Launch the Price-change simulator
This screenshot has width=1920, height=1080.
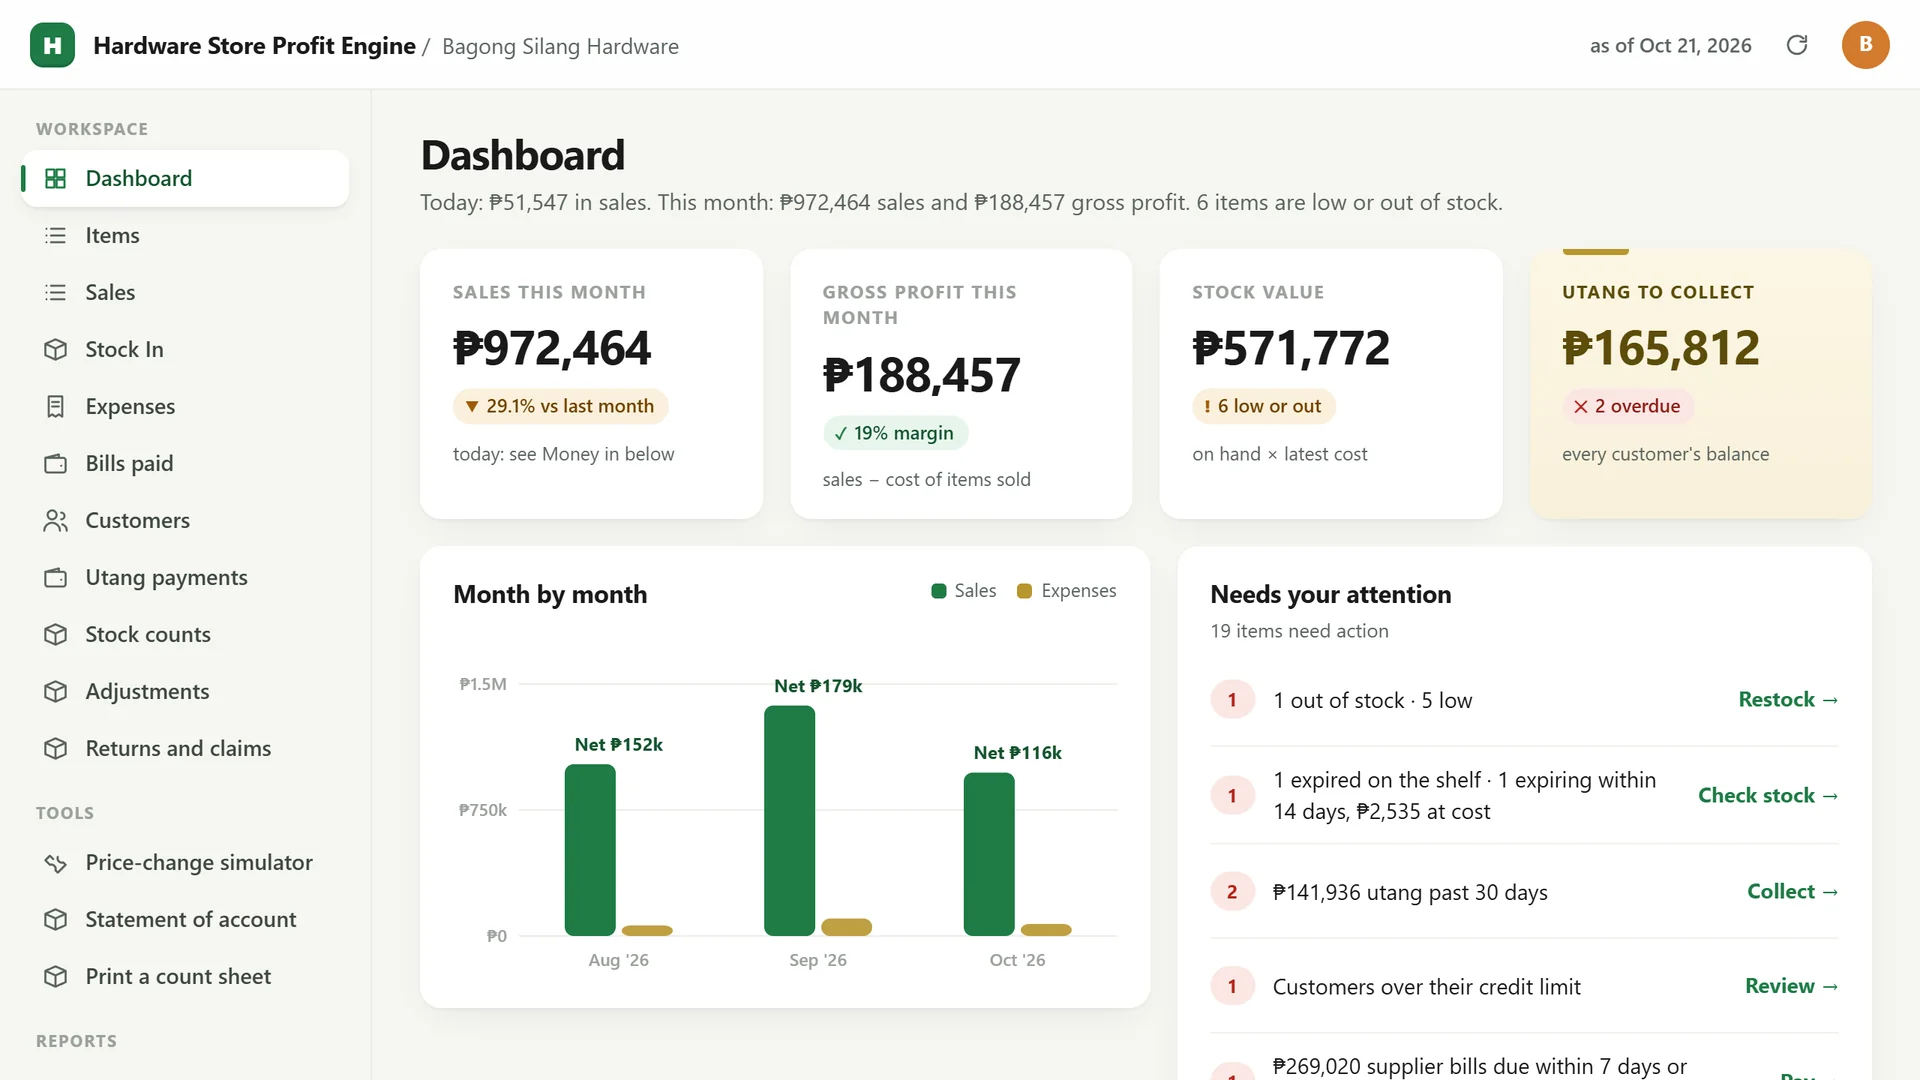coord(185,862)
